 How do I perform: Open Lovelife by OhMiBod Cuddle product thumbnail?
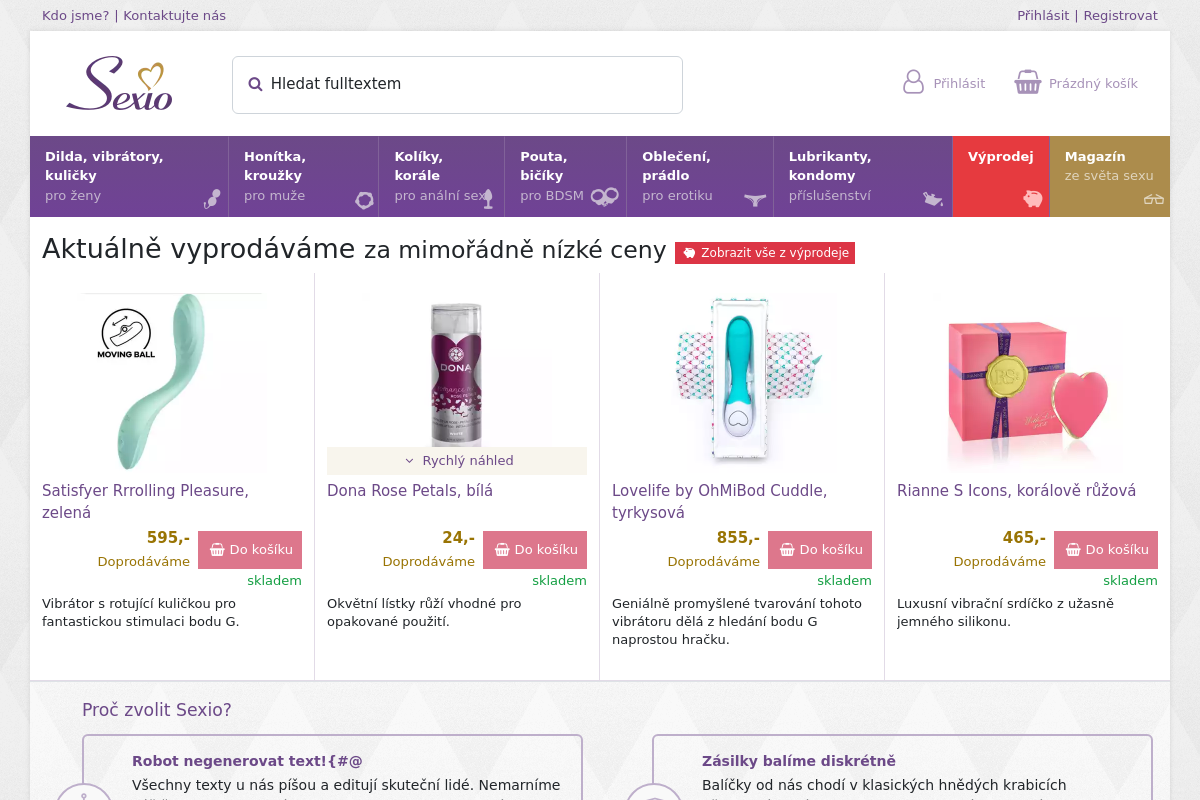click(x=742, y=381)
